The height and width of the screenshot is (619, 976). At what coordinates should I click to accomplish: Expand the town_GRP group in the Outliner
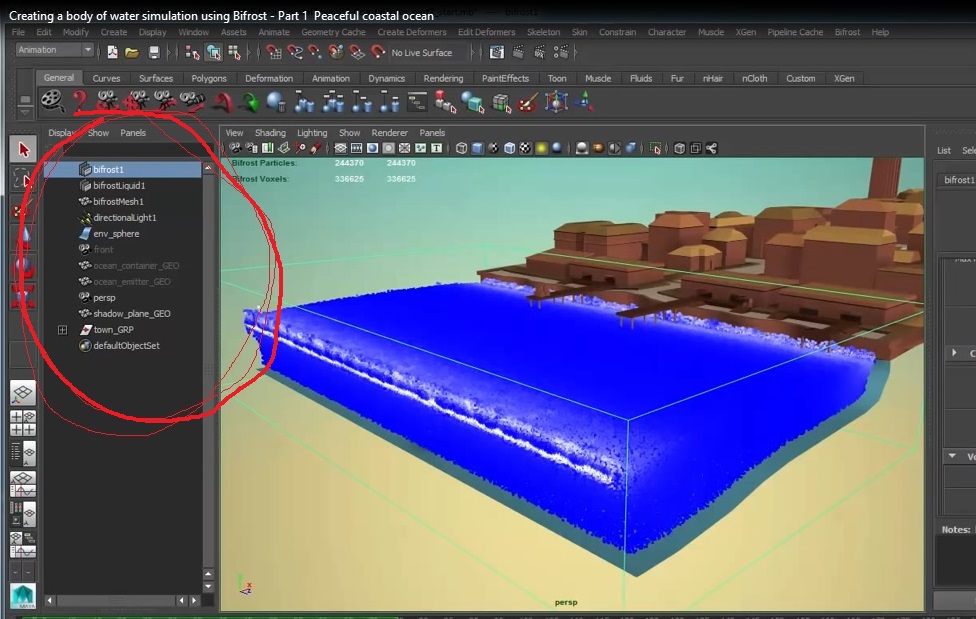[x=64, y=329]
